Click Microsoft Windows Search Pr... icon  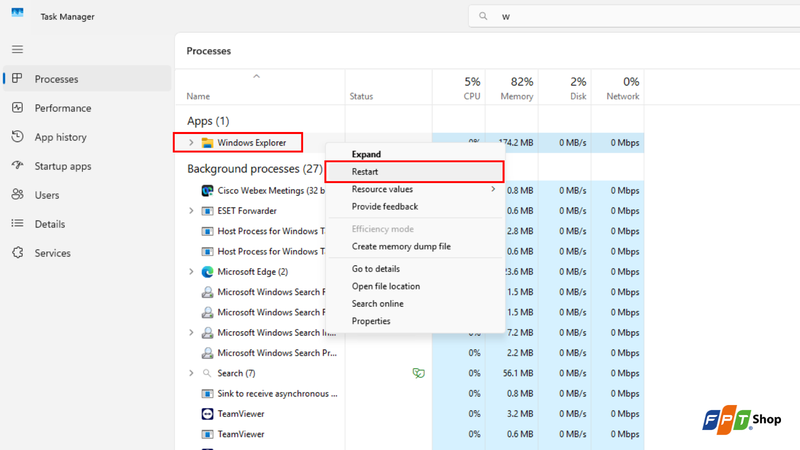[x=207, y=353]
